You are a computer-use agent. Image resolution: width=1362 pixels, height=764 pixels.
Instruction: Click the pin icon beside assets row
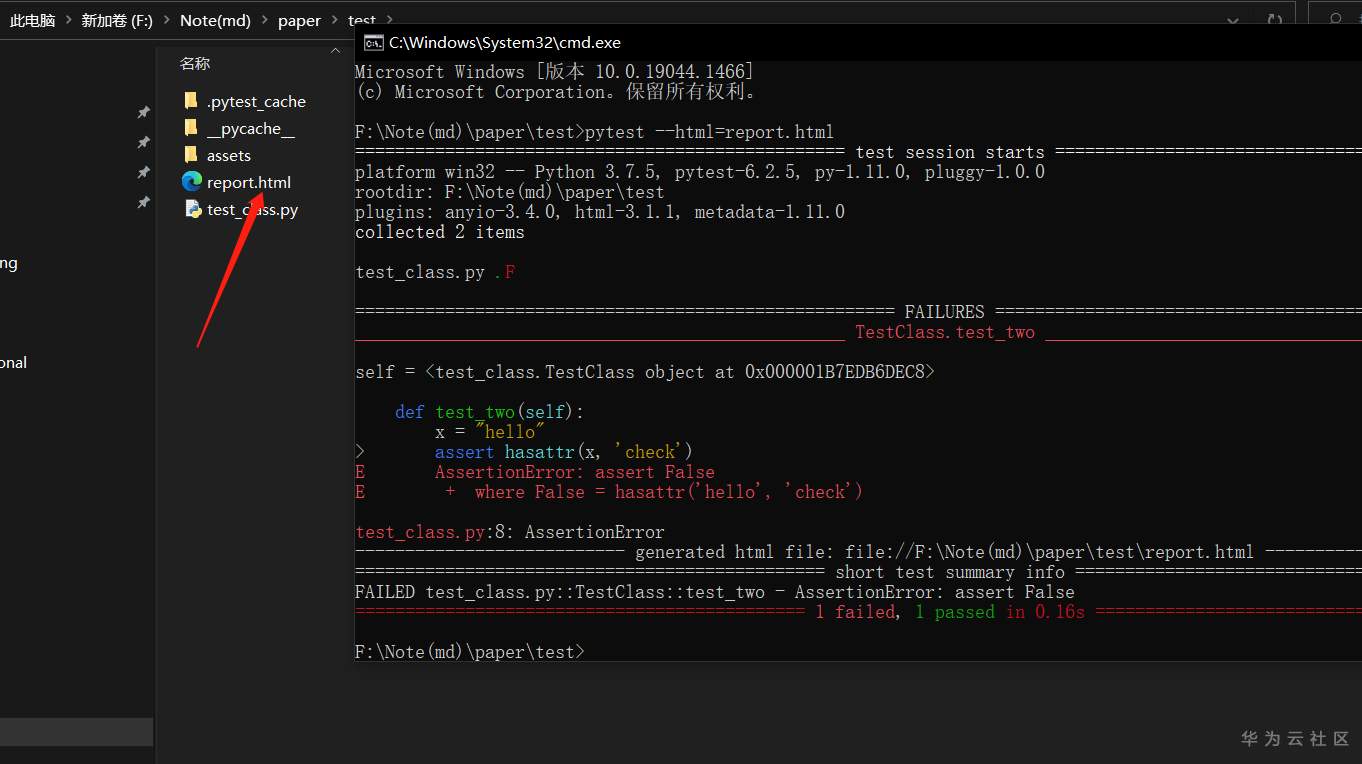(x=143, y=172)
